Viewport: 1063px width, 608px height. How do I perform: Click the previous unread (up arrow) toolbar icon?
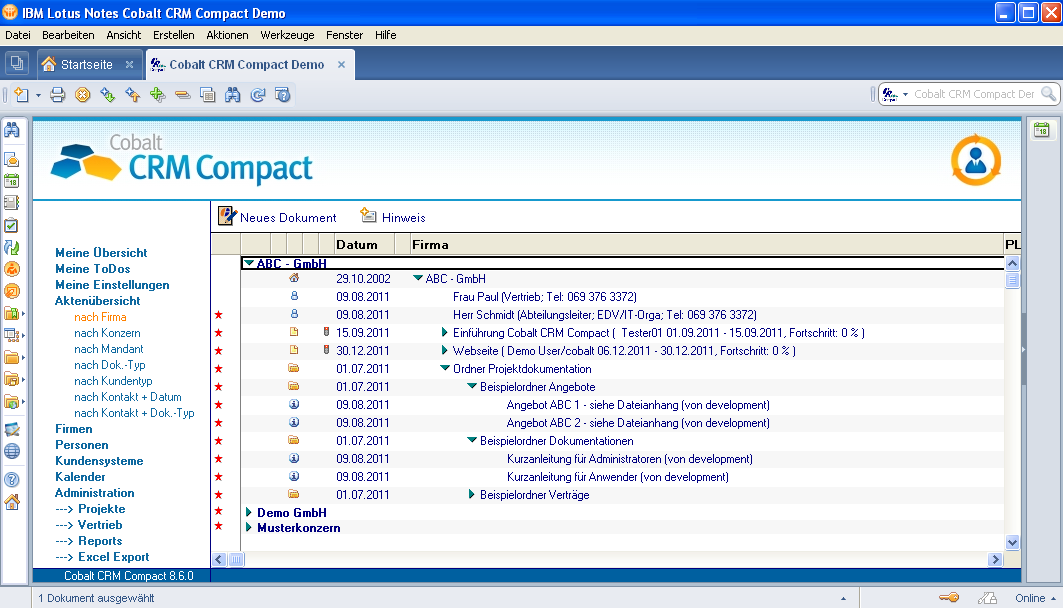pos(133,95)
